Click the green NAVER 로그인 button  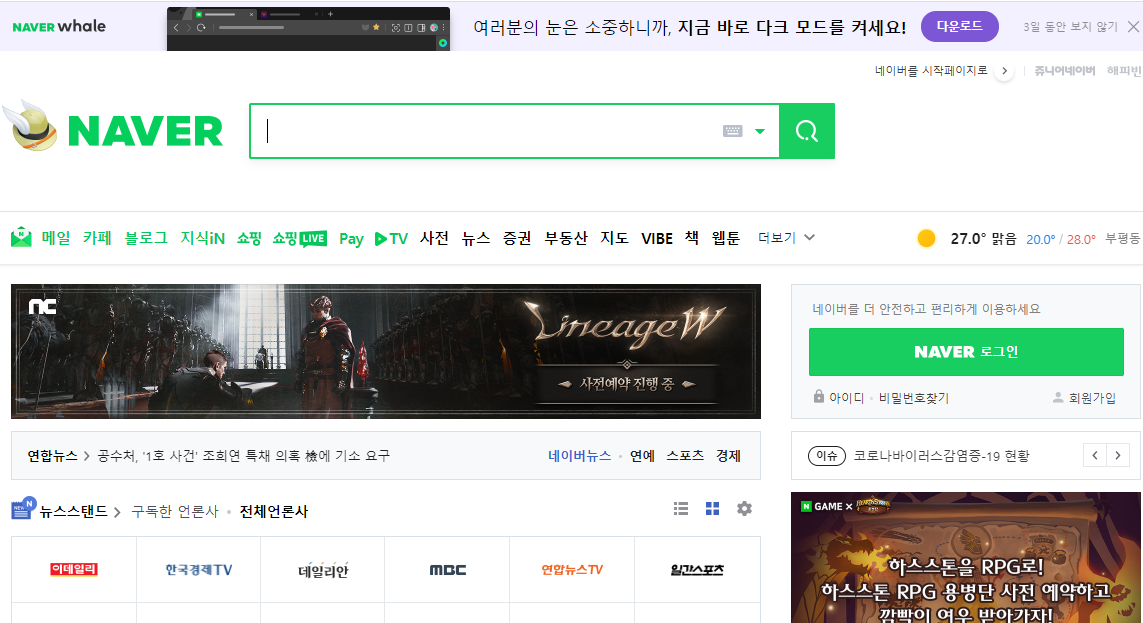[x=966, y=352]
